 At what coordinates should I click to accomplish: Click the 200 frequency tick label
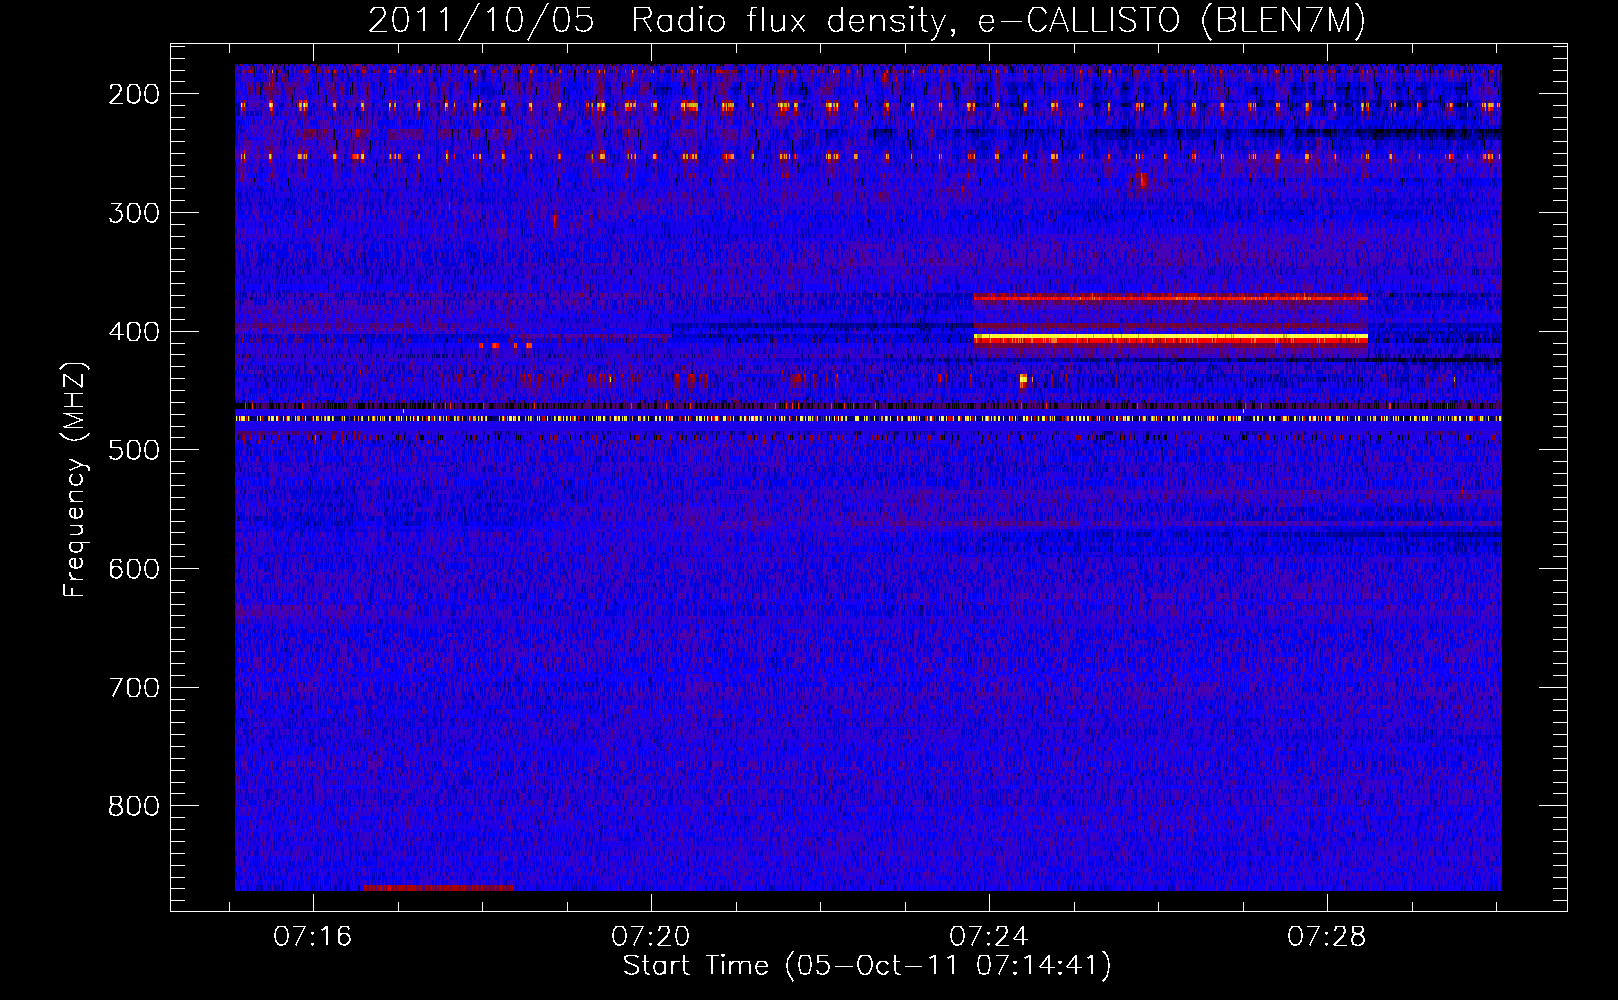pos(134,94)
